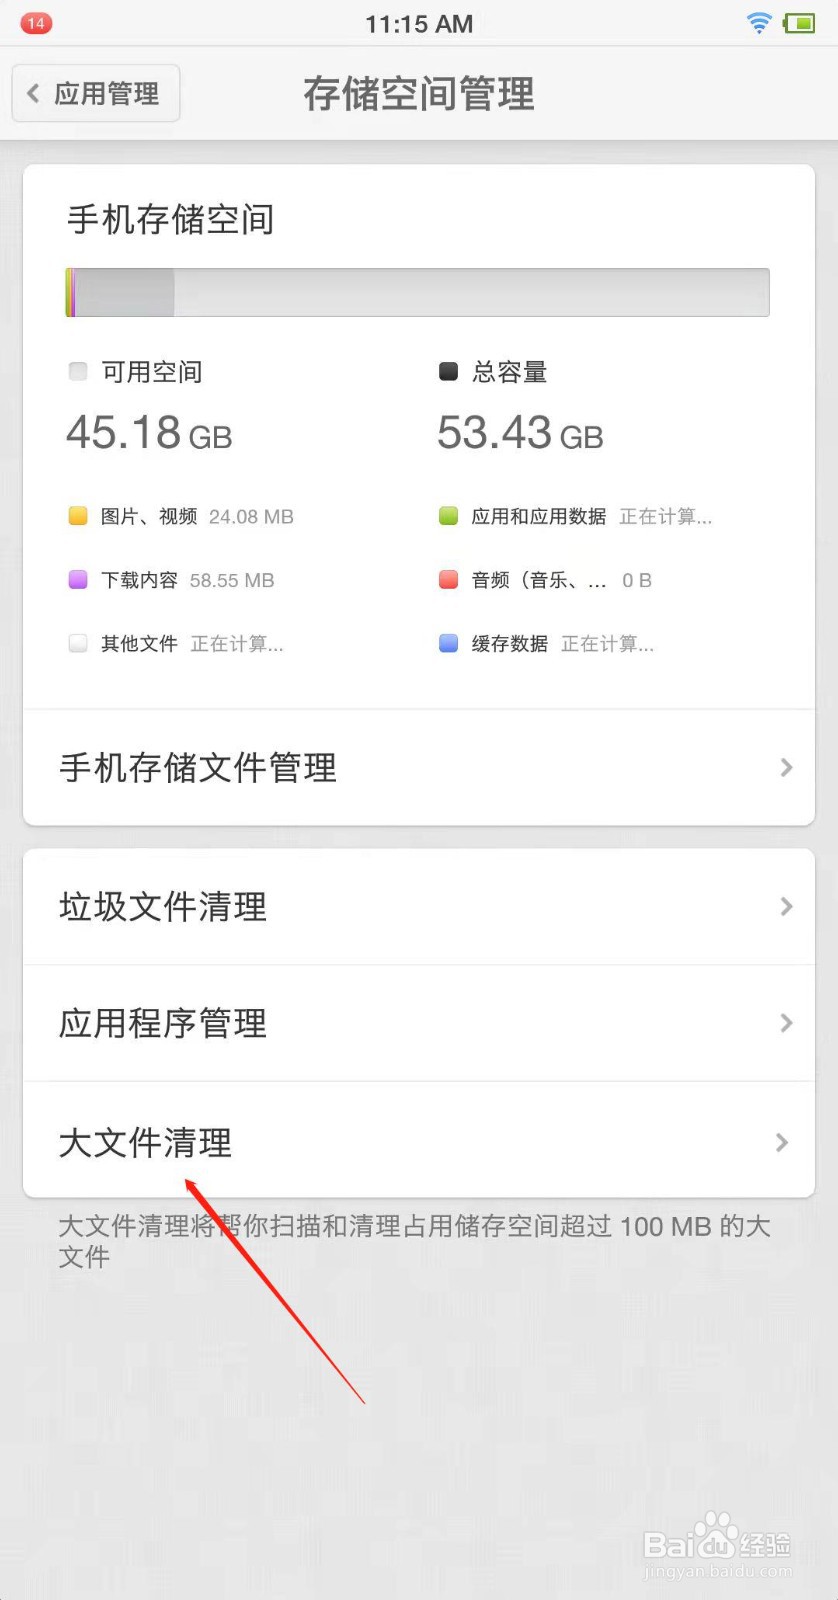Open the 大文件清理 menu entry
Image resolution: width=838 pixels, height=1600 pixels.
coord(146,1142)
